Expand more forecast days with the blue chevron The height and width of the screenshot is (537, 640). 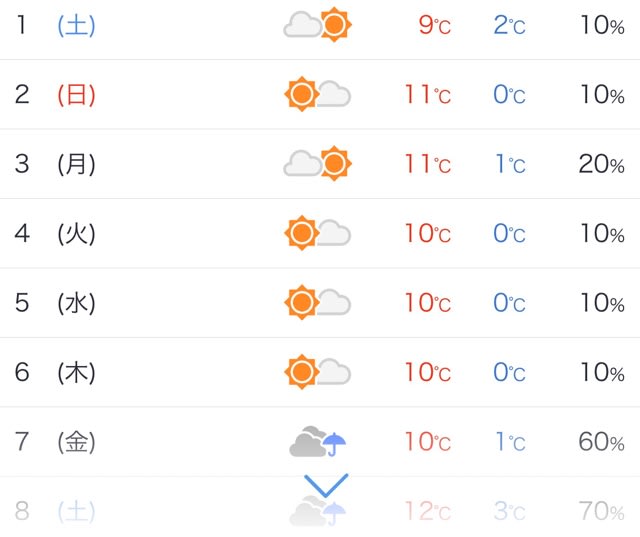(326, 485)
